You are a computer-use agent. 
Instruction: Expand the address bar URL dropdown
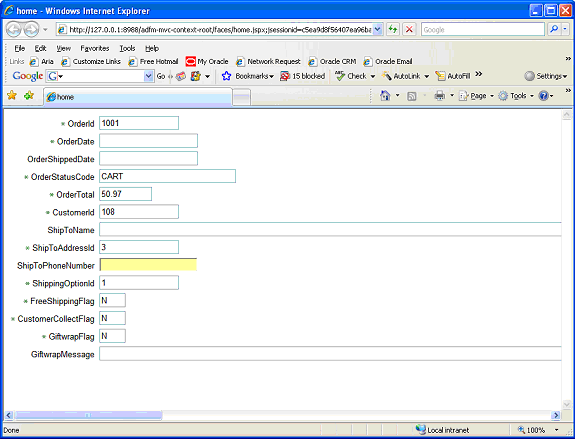pyautogui.click(x=378, y=29)
